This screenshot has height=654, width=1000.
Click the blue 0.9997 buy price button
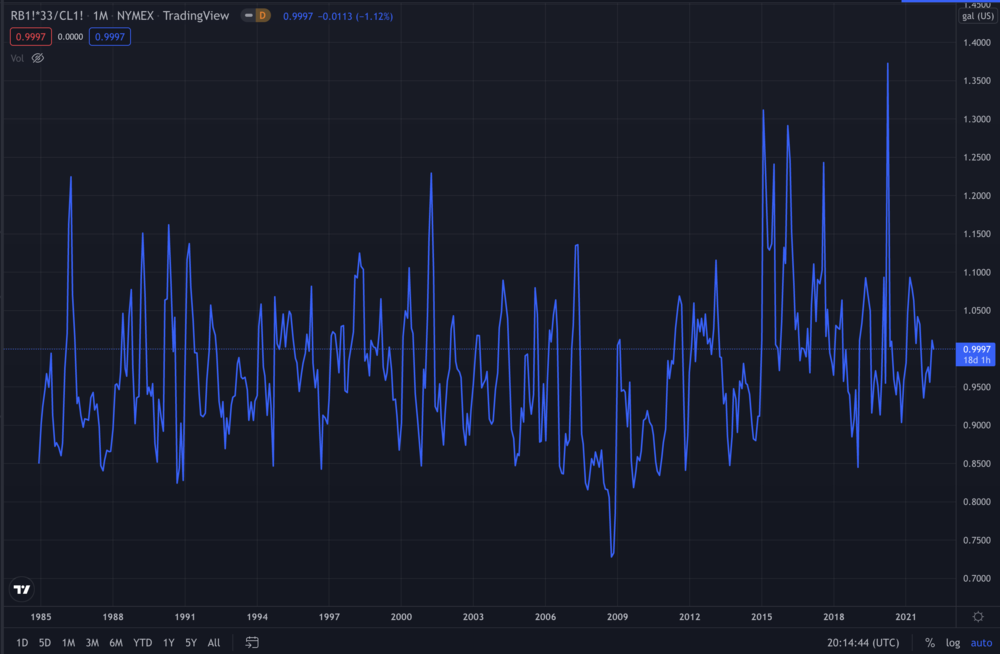pyautogui.click(x=110, y=36)
